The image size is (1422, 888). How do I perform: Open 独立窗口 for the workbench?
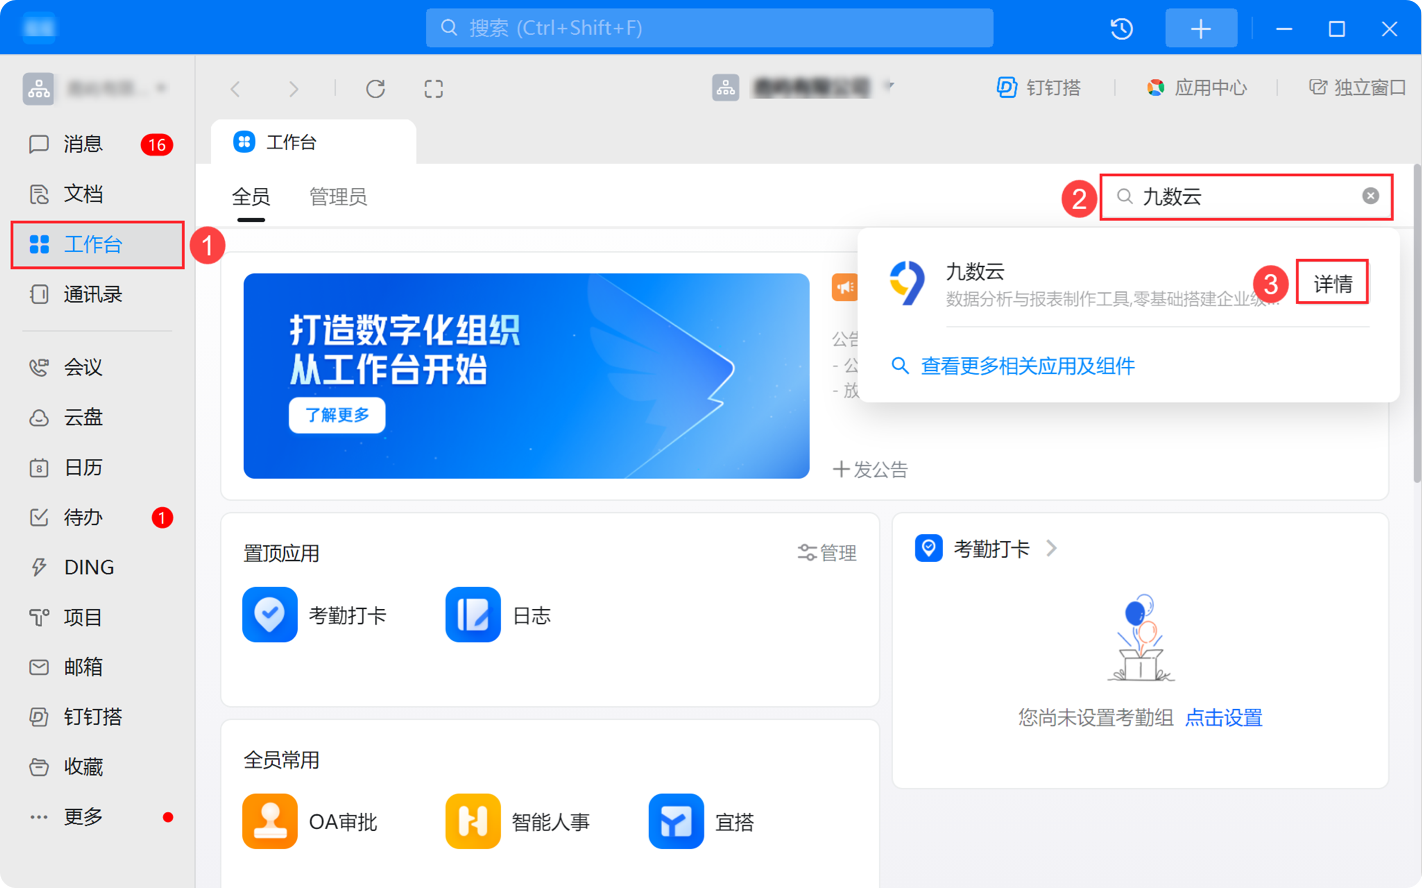coord(1357,88)
